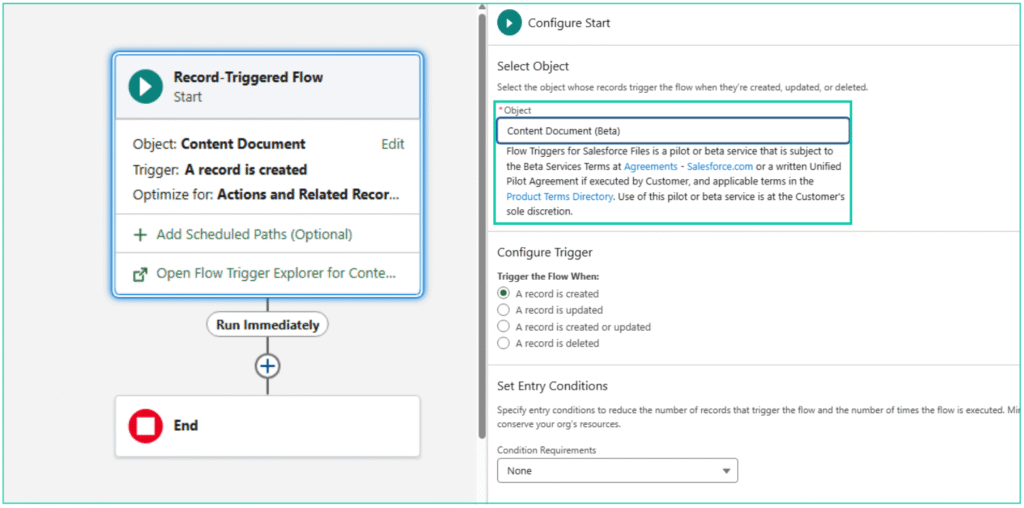Click the red End stop icon
Image resolution: width=1024 pixels, height=508 pixels.
coord(146,426)
